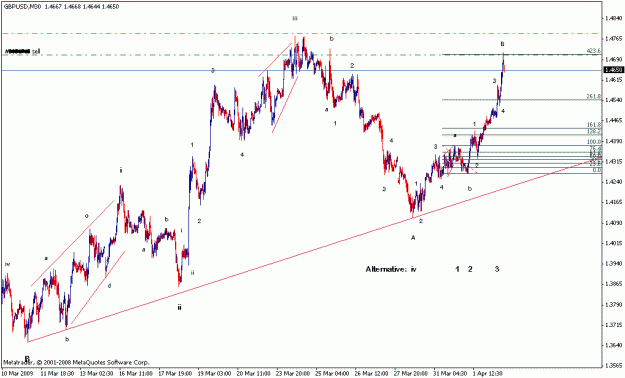Click the 1.3565 price axis label
The width and height of the screenshot is (625, 378).
613,366
